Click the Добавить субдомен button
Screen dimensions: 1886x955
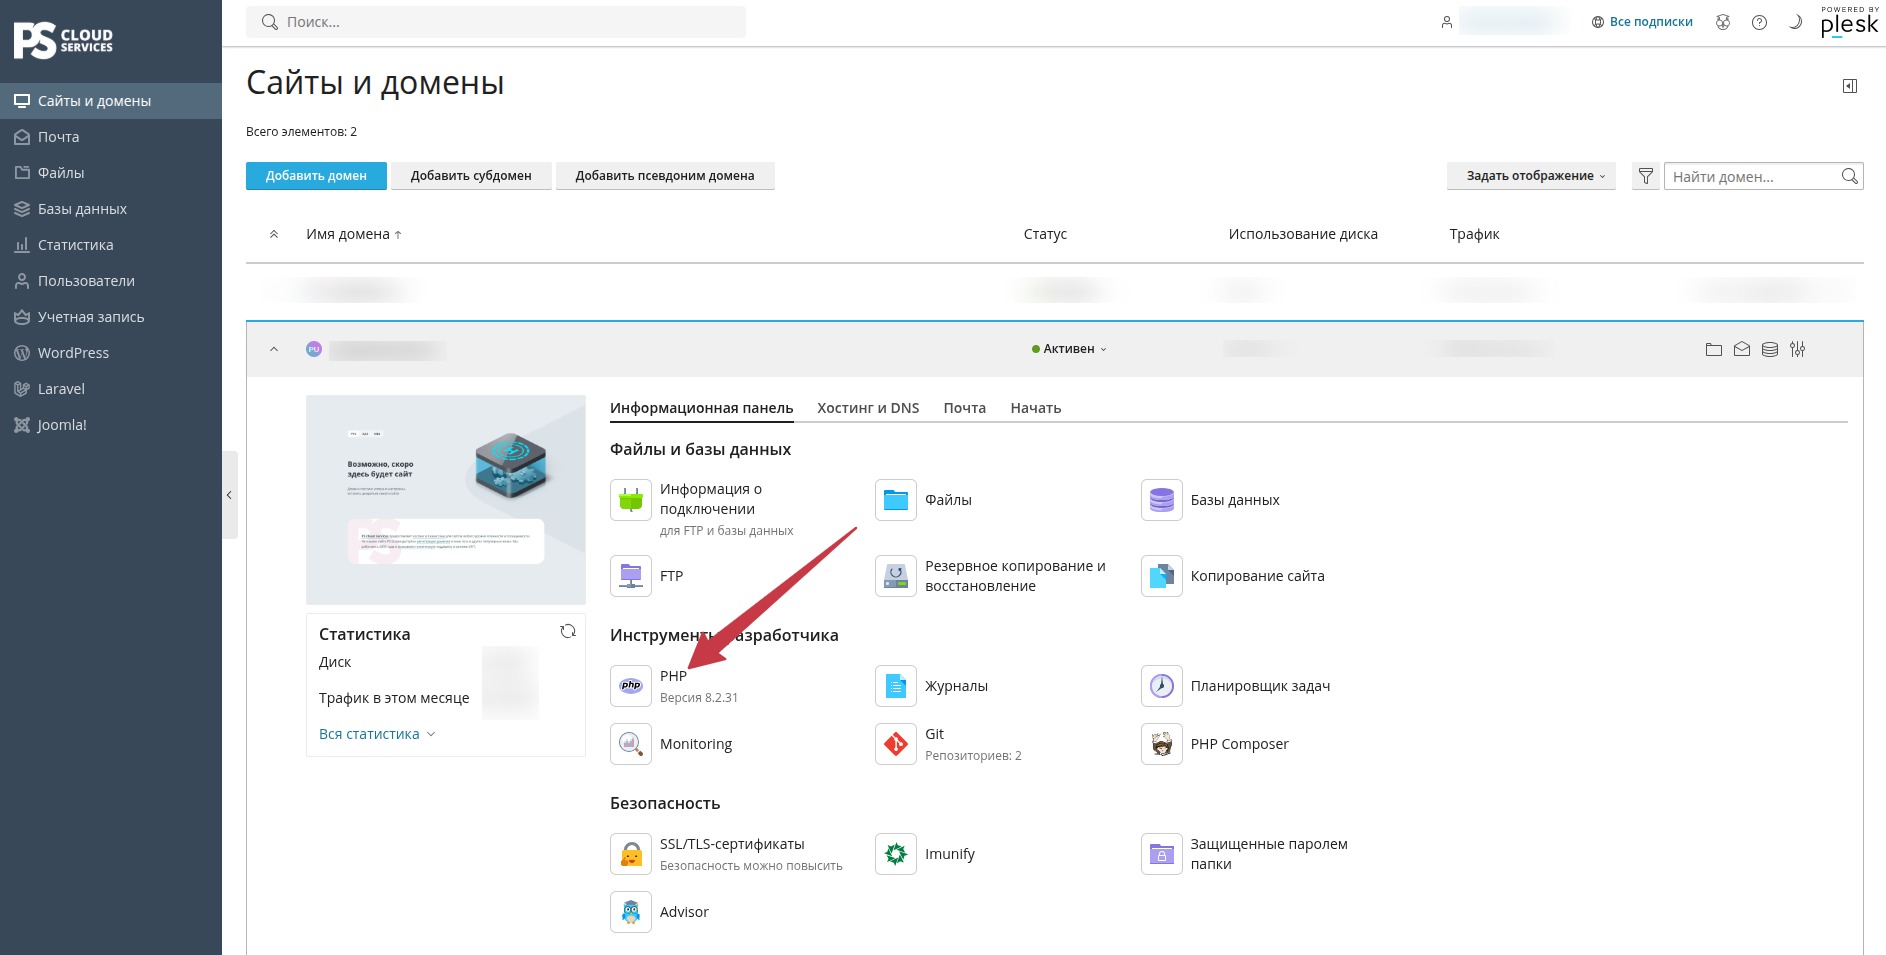pyautogui.click(x=471, y=176)
